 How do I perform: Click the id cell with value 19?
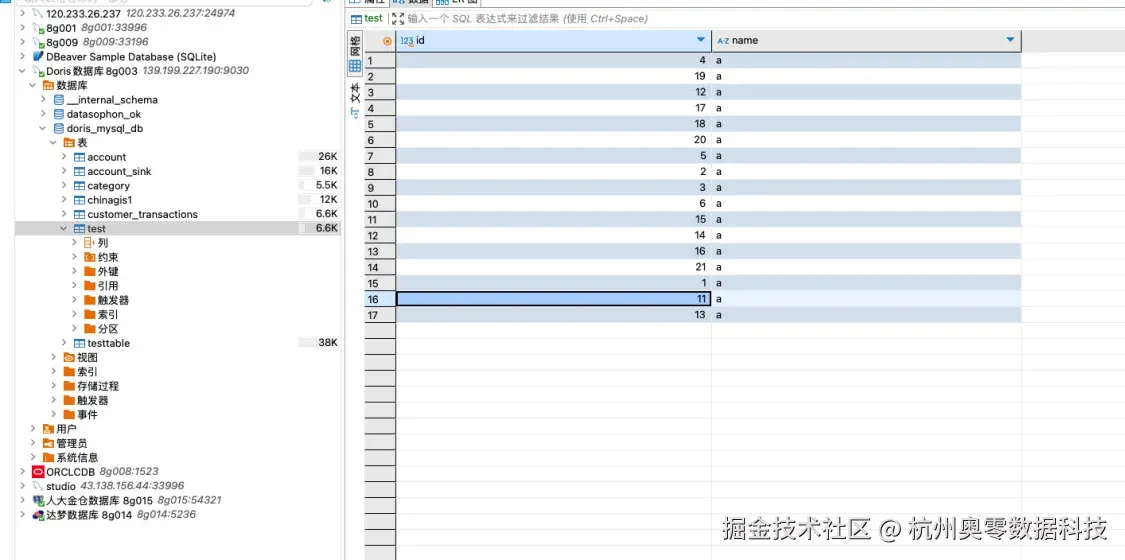tap(553, 76)
